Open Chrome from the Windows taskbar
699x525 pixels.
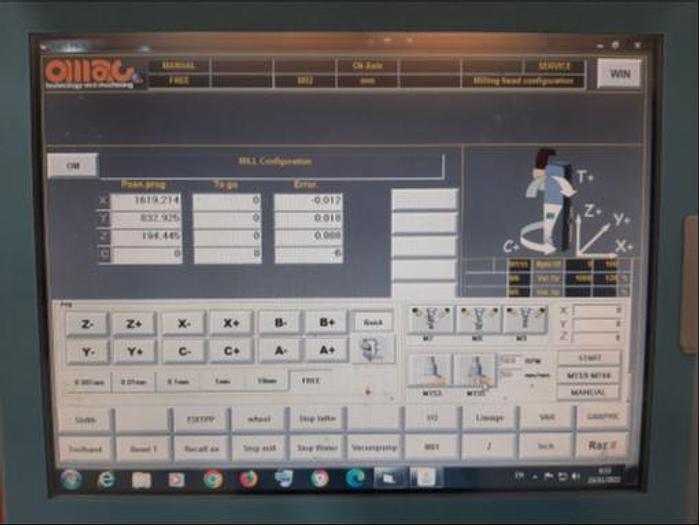213,479
